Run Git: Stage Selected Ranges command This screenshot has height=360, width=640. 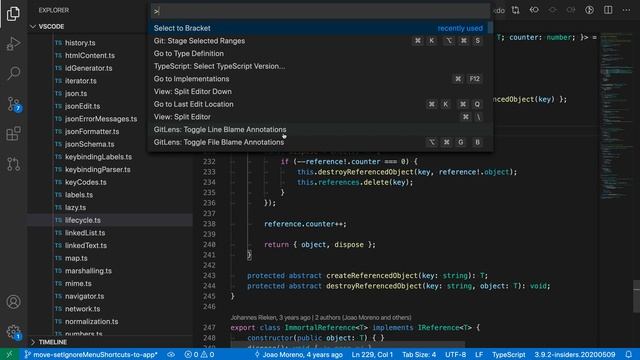click(x=320, y=41)
